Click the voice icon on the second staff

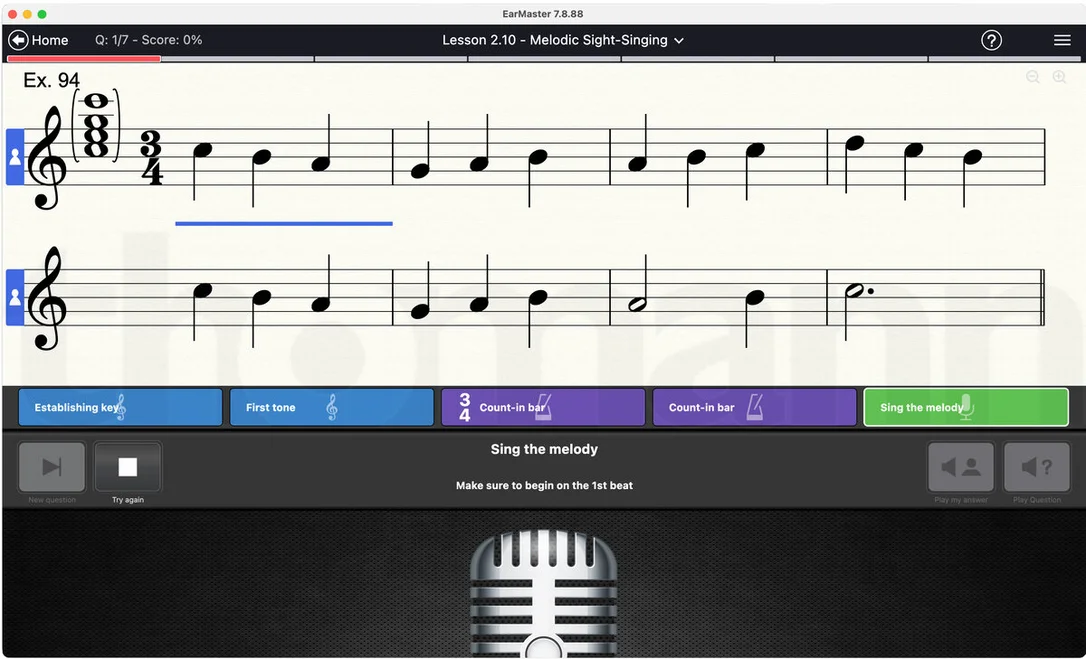15,297
